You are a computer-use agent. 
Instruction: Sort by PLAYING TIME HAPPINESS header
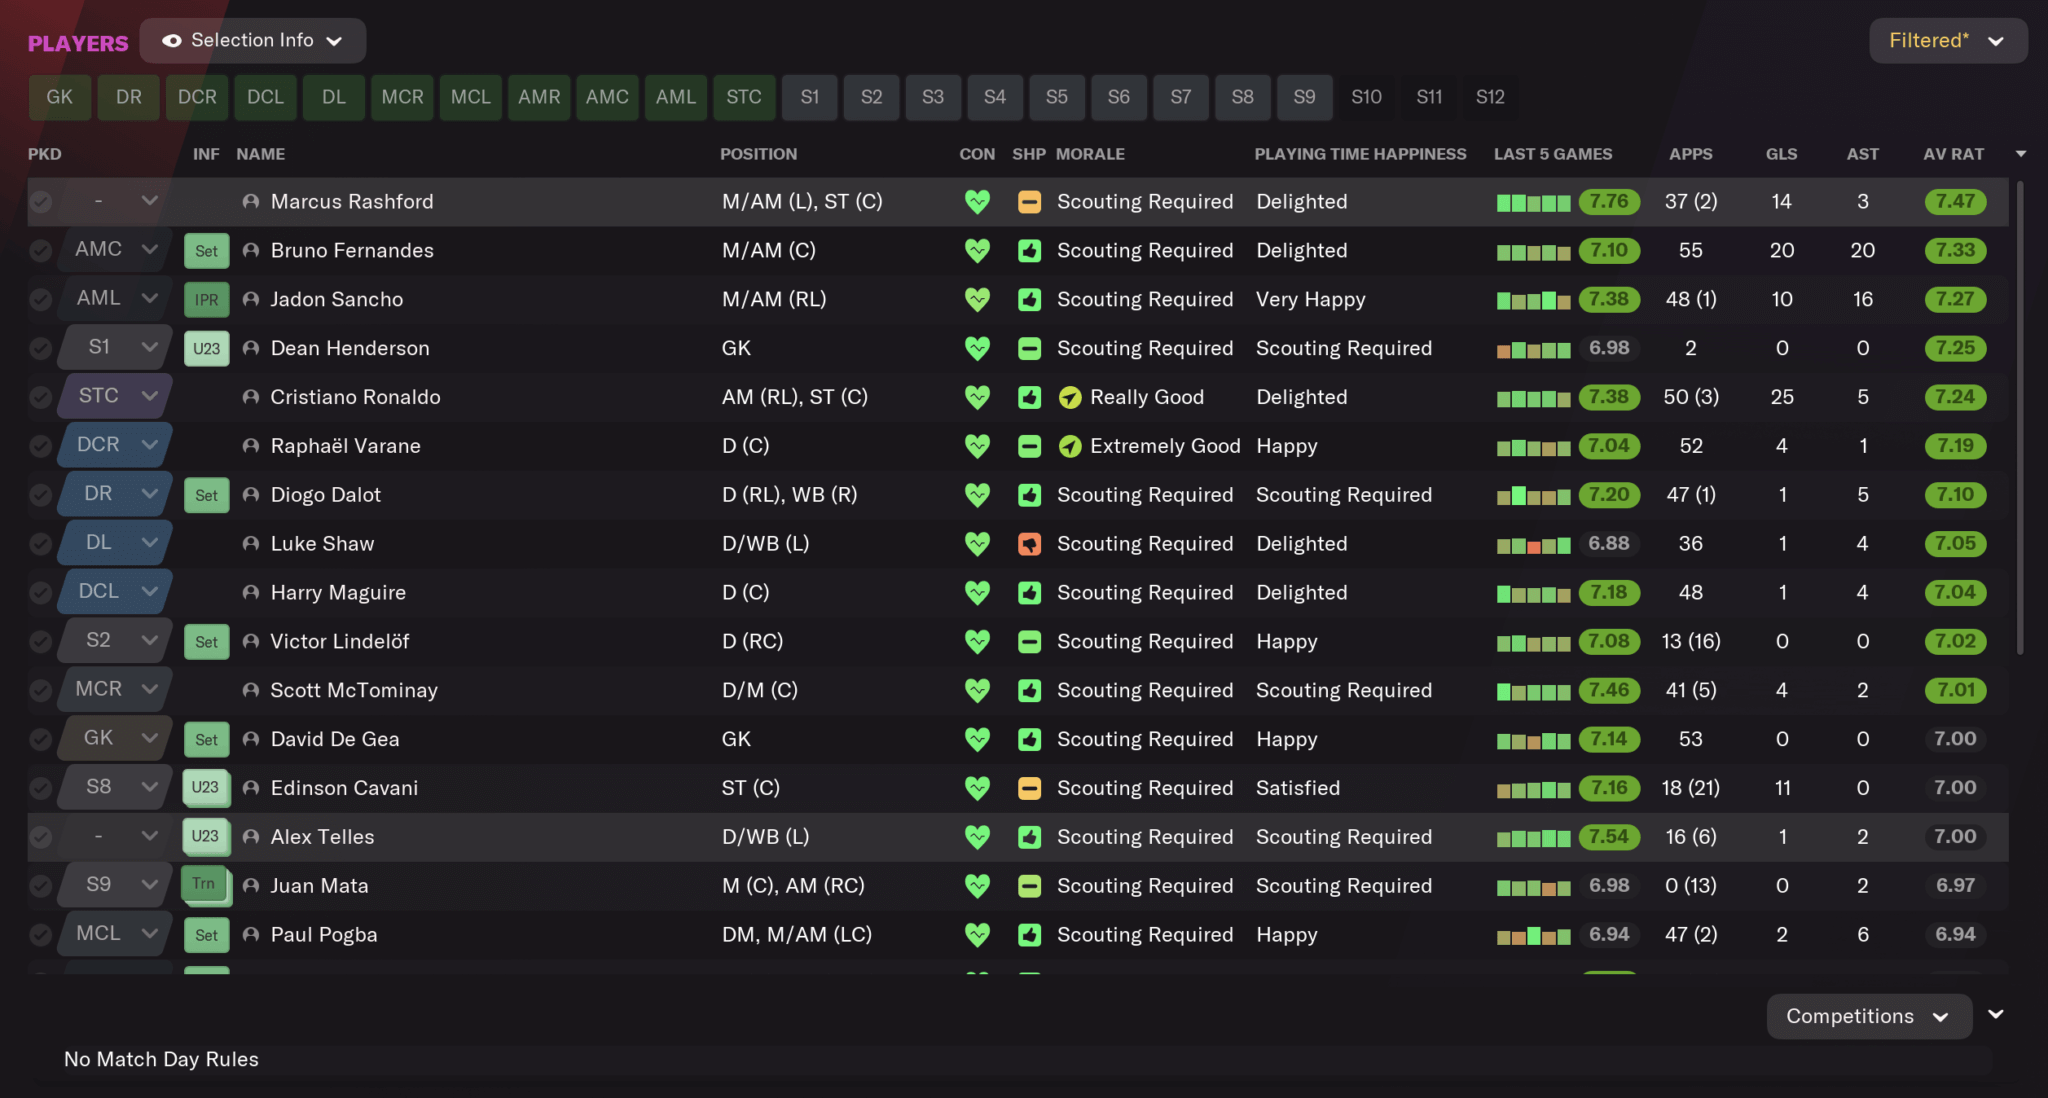pos(1360,154)
